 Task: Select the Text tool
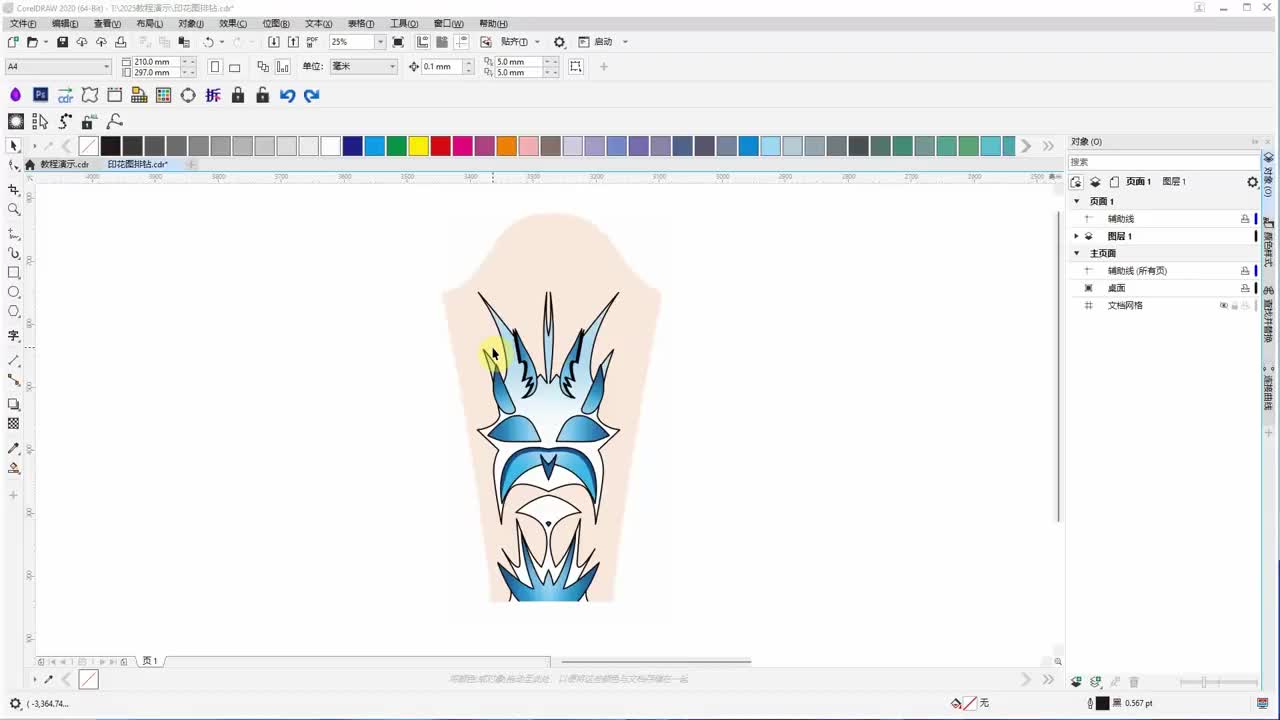point(14,336)
